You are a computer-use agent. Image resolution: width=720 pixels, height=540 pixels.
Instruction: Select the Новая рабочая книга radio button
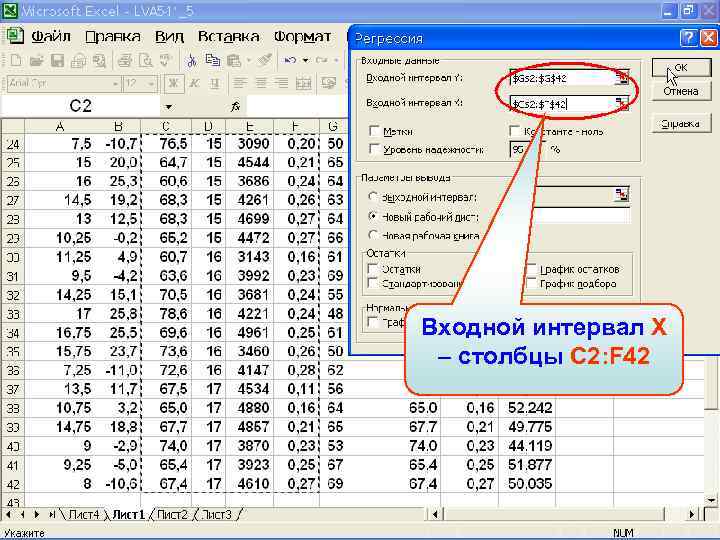tap(373, 236)
